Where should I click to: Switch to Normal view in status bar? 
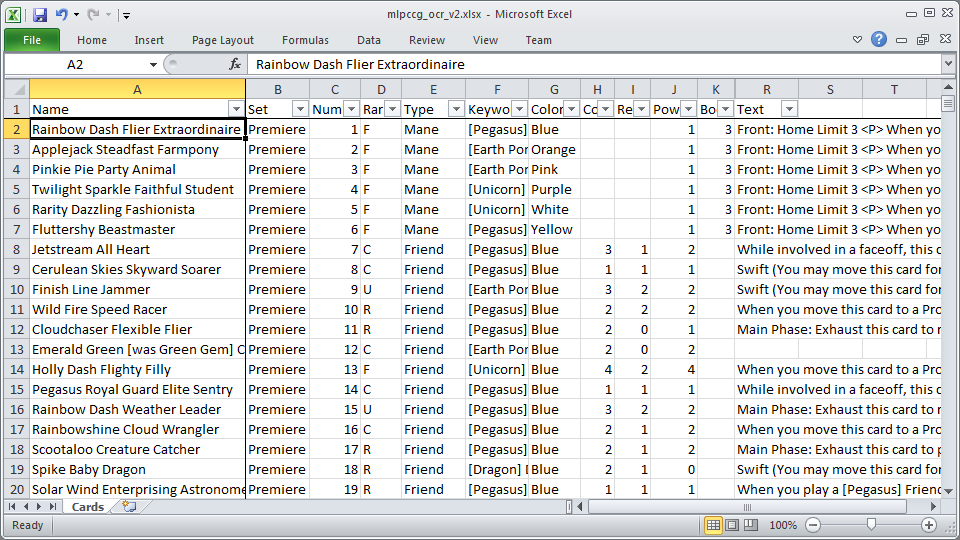click(x=713, y=525)
